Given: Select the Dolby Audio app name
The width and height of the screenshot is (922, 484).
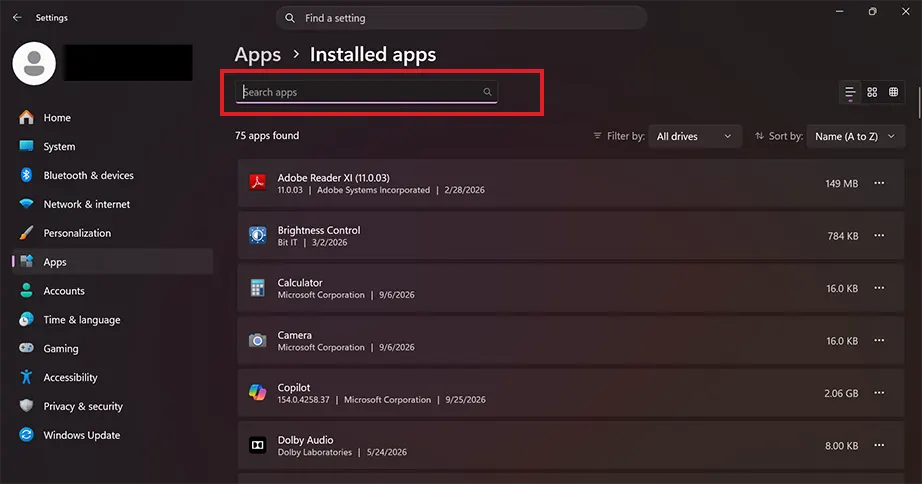Looking at the screenshot, I should click(x=305, y=440).
